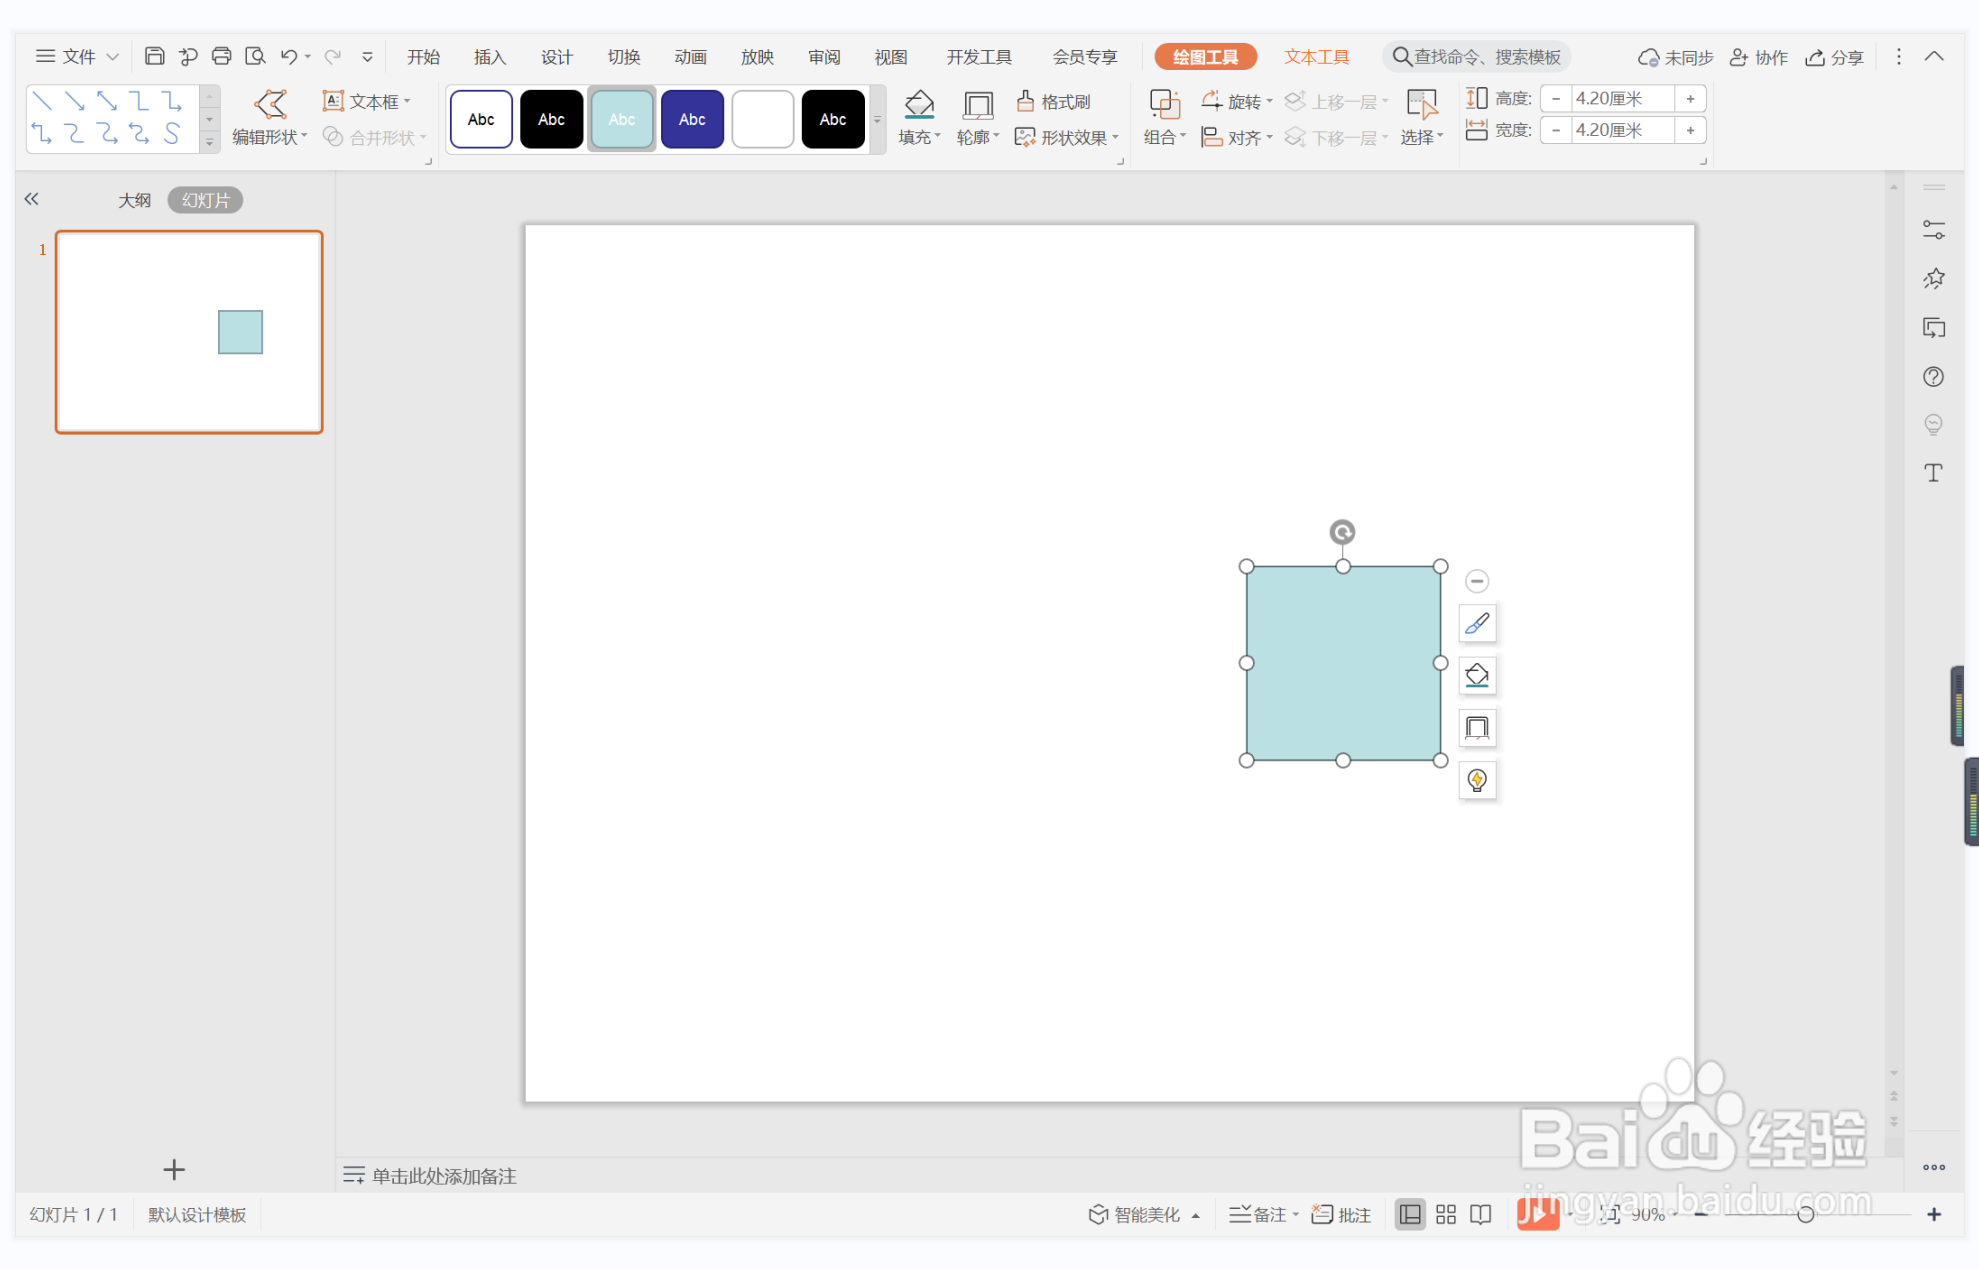Click the Smart Beautify (智能美化) button
The width and height of the screenshot is (1979, 1269).
[x=1135, y=1214]
